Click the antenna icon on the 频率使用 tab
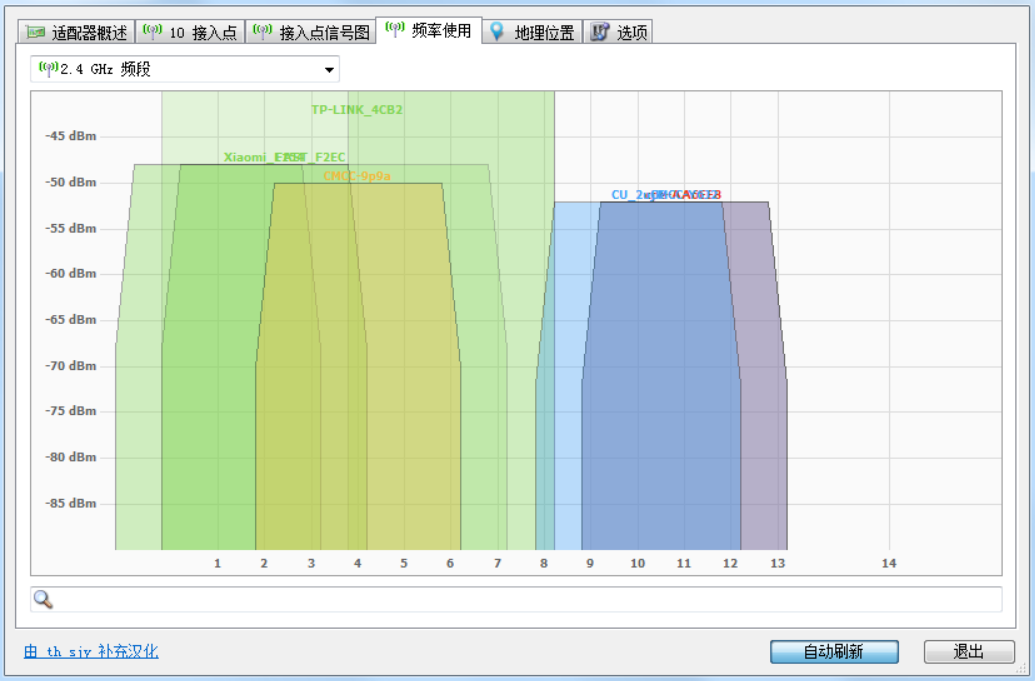 (x=395, y=30)
